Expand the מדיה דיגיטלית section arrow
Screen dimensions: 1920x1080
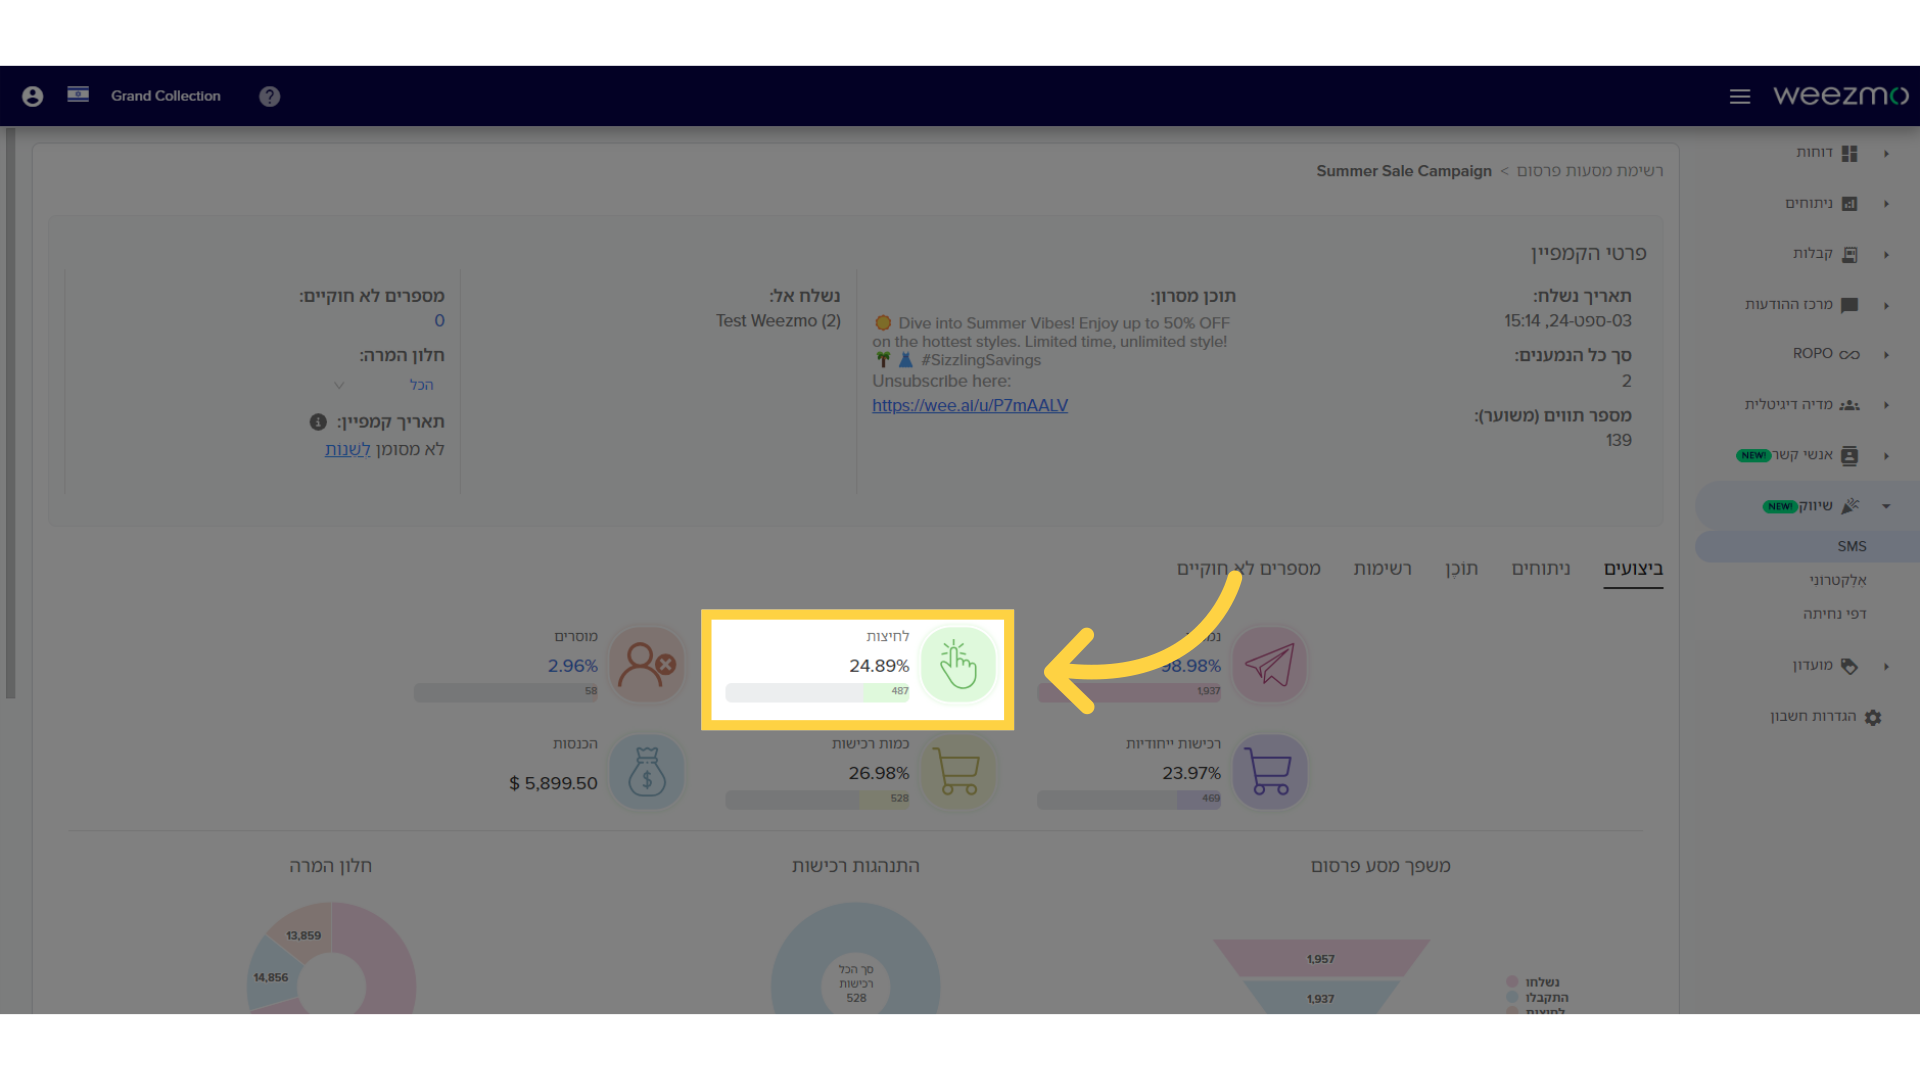(x=1886, y=405)
